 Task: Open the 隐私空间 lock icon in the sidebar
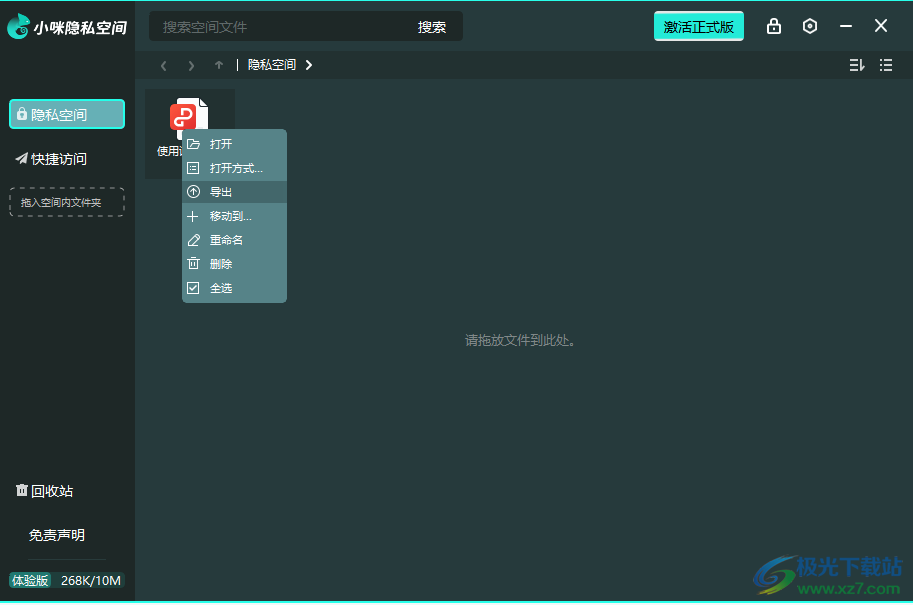click(x=23, y=113)
